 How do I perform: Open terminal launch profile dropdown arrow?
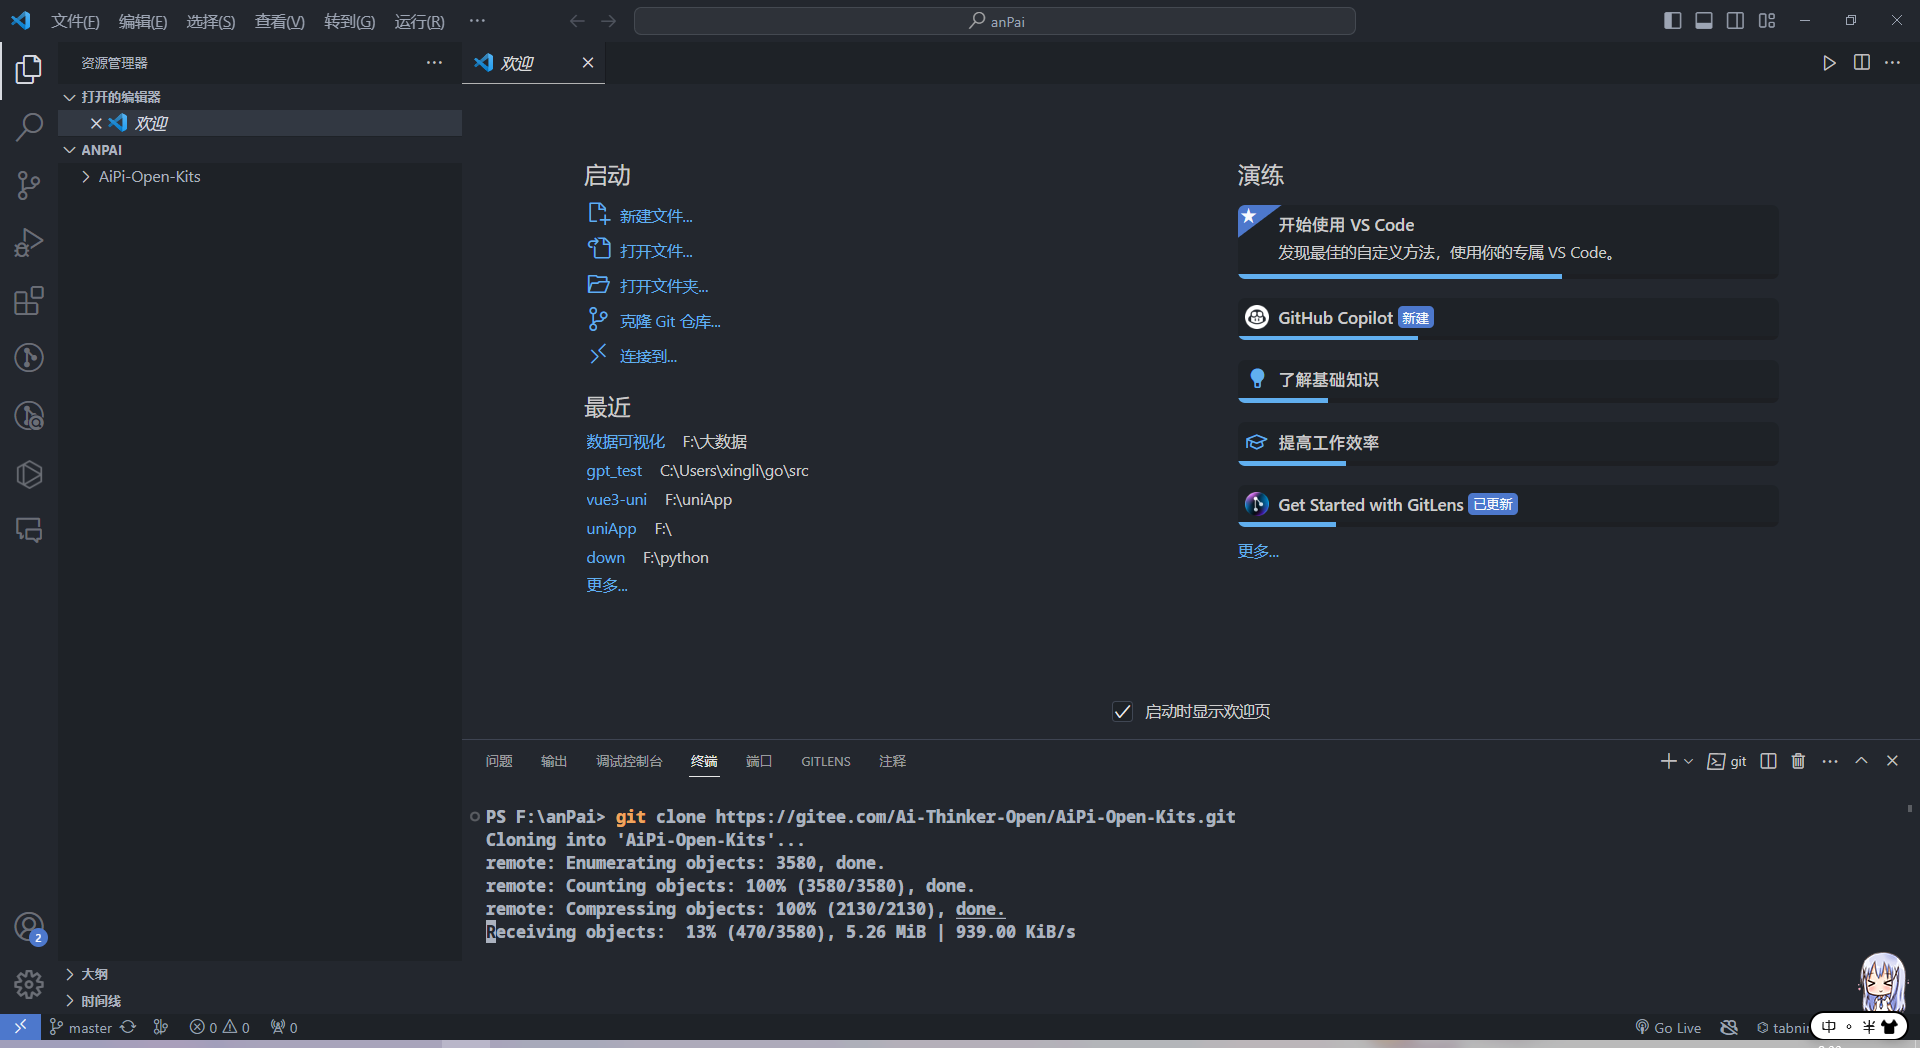(x=1689, y=762)
